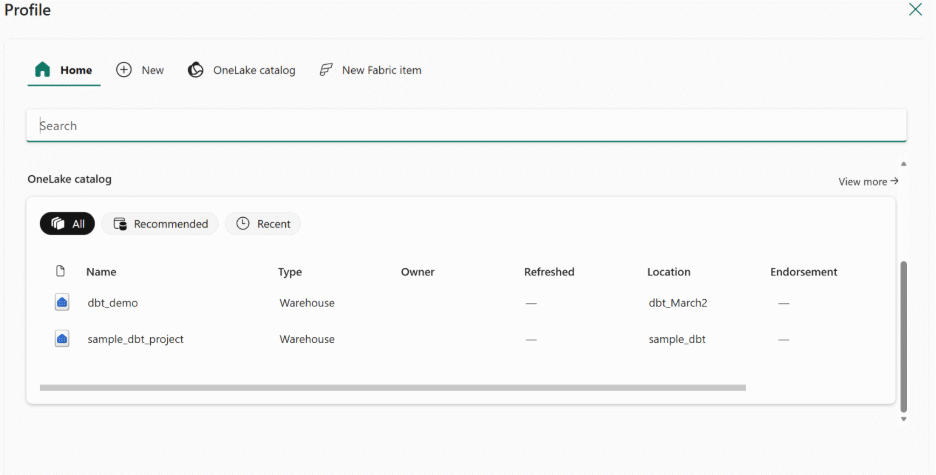Click the arrow beside View more
Screen dimensions: 936x475
(x=894, y=181)
